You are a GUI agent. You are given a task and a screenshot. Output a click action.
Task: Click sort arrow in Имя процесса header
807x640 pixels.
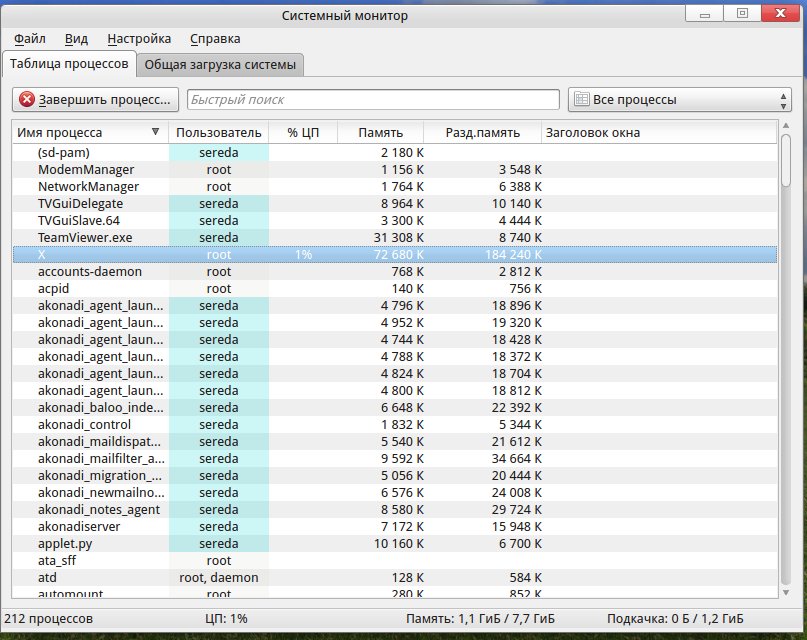coord(155,132)
